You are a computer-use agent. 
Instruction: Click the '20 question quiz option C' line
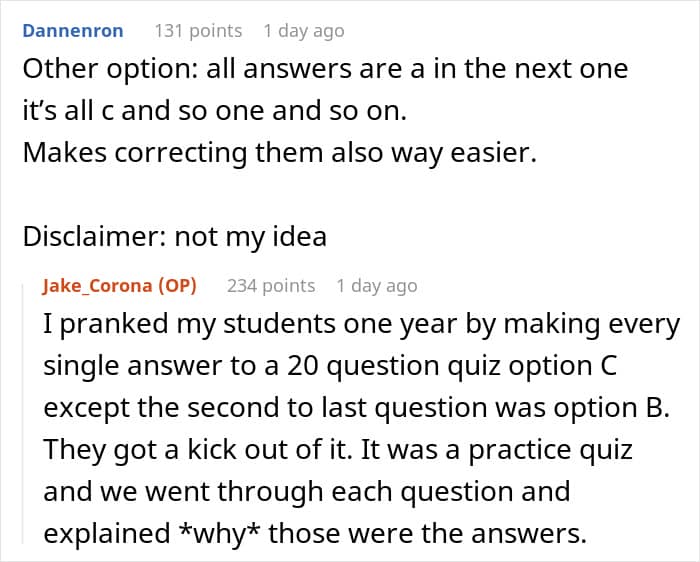point(330,366)
